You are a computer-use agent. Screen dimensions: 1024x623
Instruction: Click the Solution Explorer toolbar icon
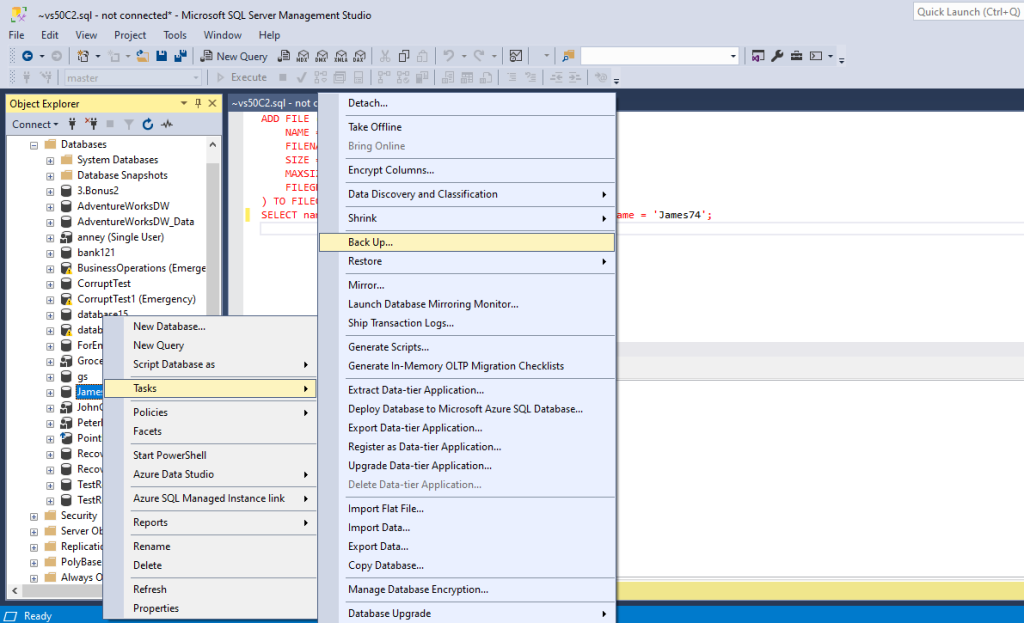click(758, 56)
